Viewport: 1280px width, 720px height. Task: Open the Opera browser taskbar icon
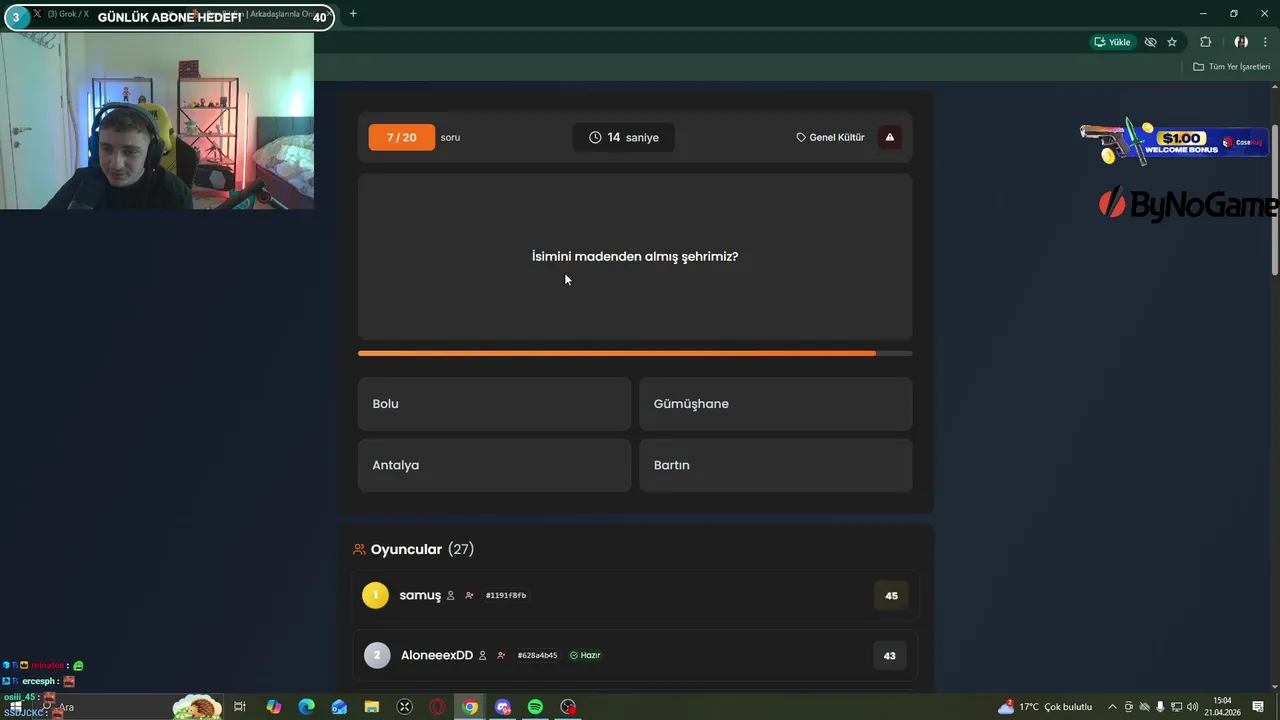(437, 707)
